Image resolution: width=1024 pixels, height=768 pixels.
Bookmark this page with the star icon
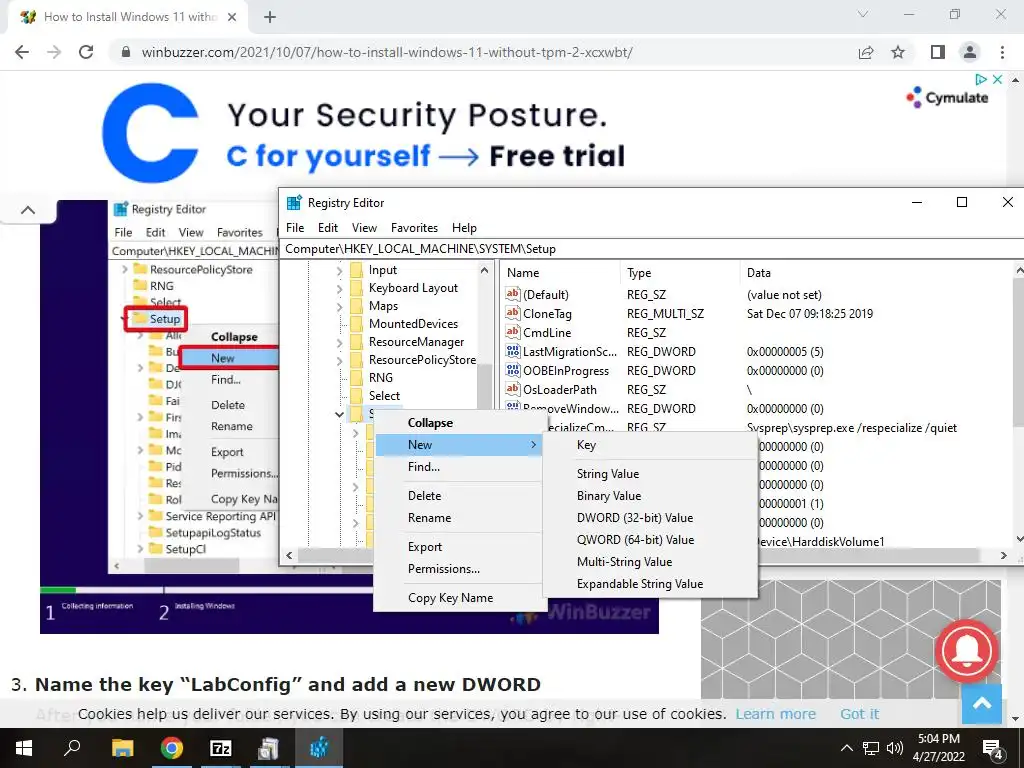[x=898, y=52]
